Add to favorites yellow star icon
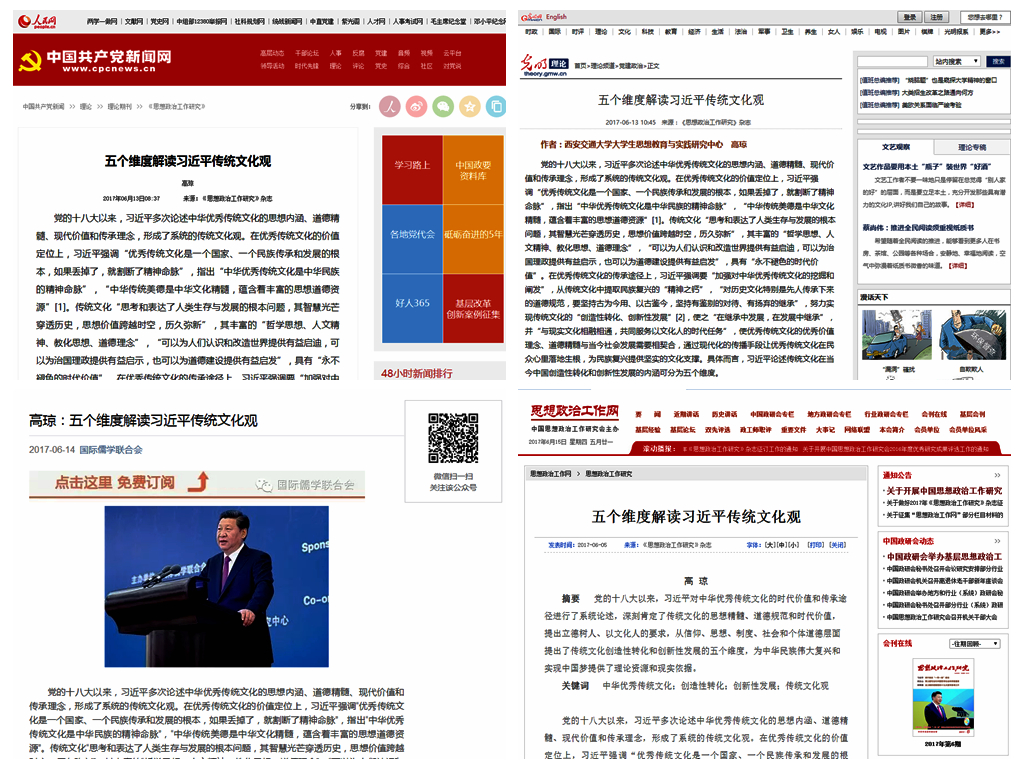Image resolution: width=1024 pixels, height=768 pixels. pos(470,106)
